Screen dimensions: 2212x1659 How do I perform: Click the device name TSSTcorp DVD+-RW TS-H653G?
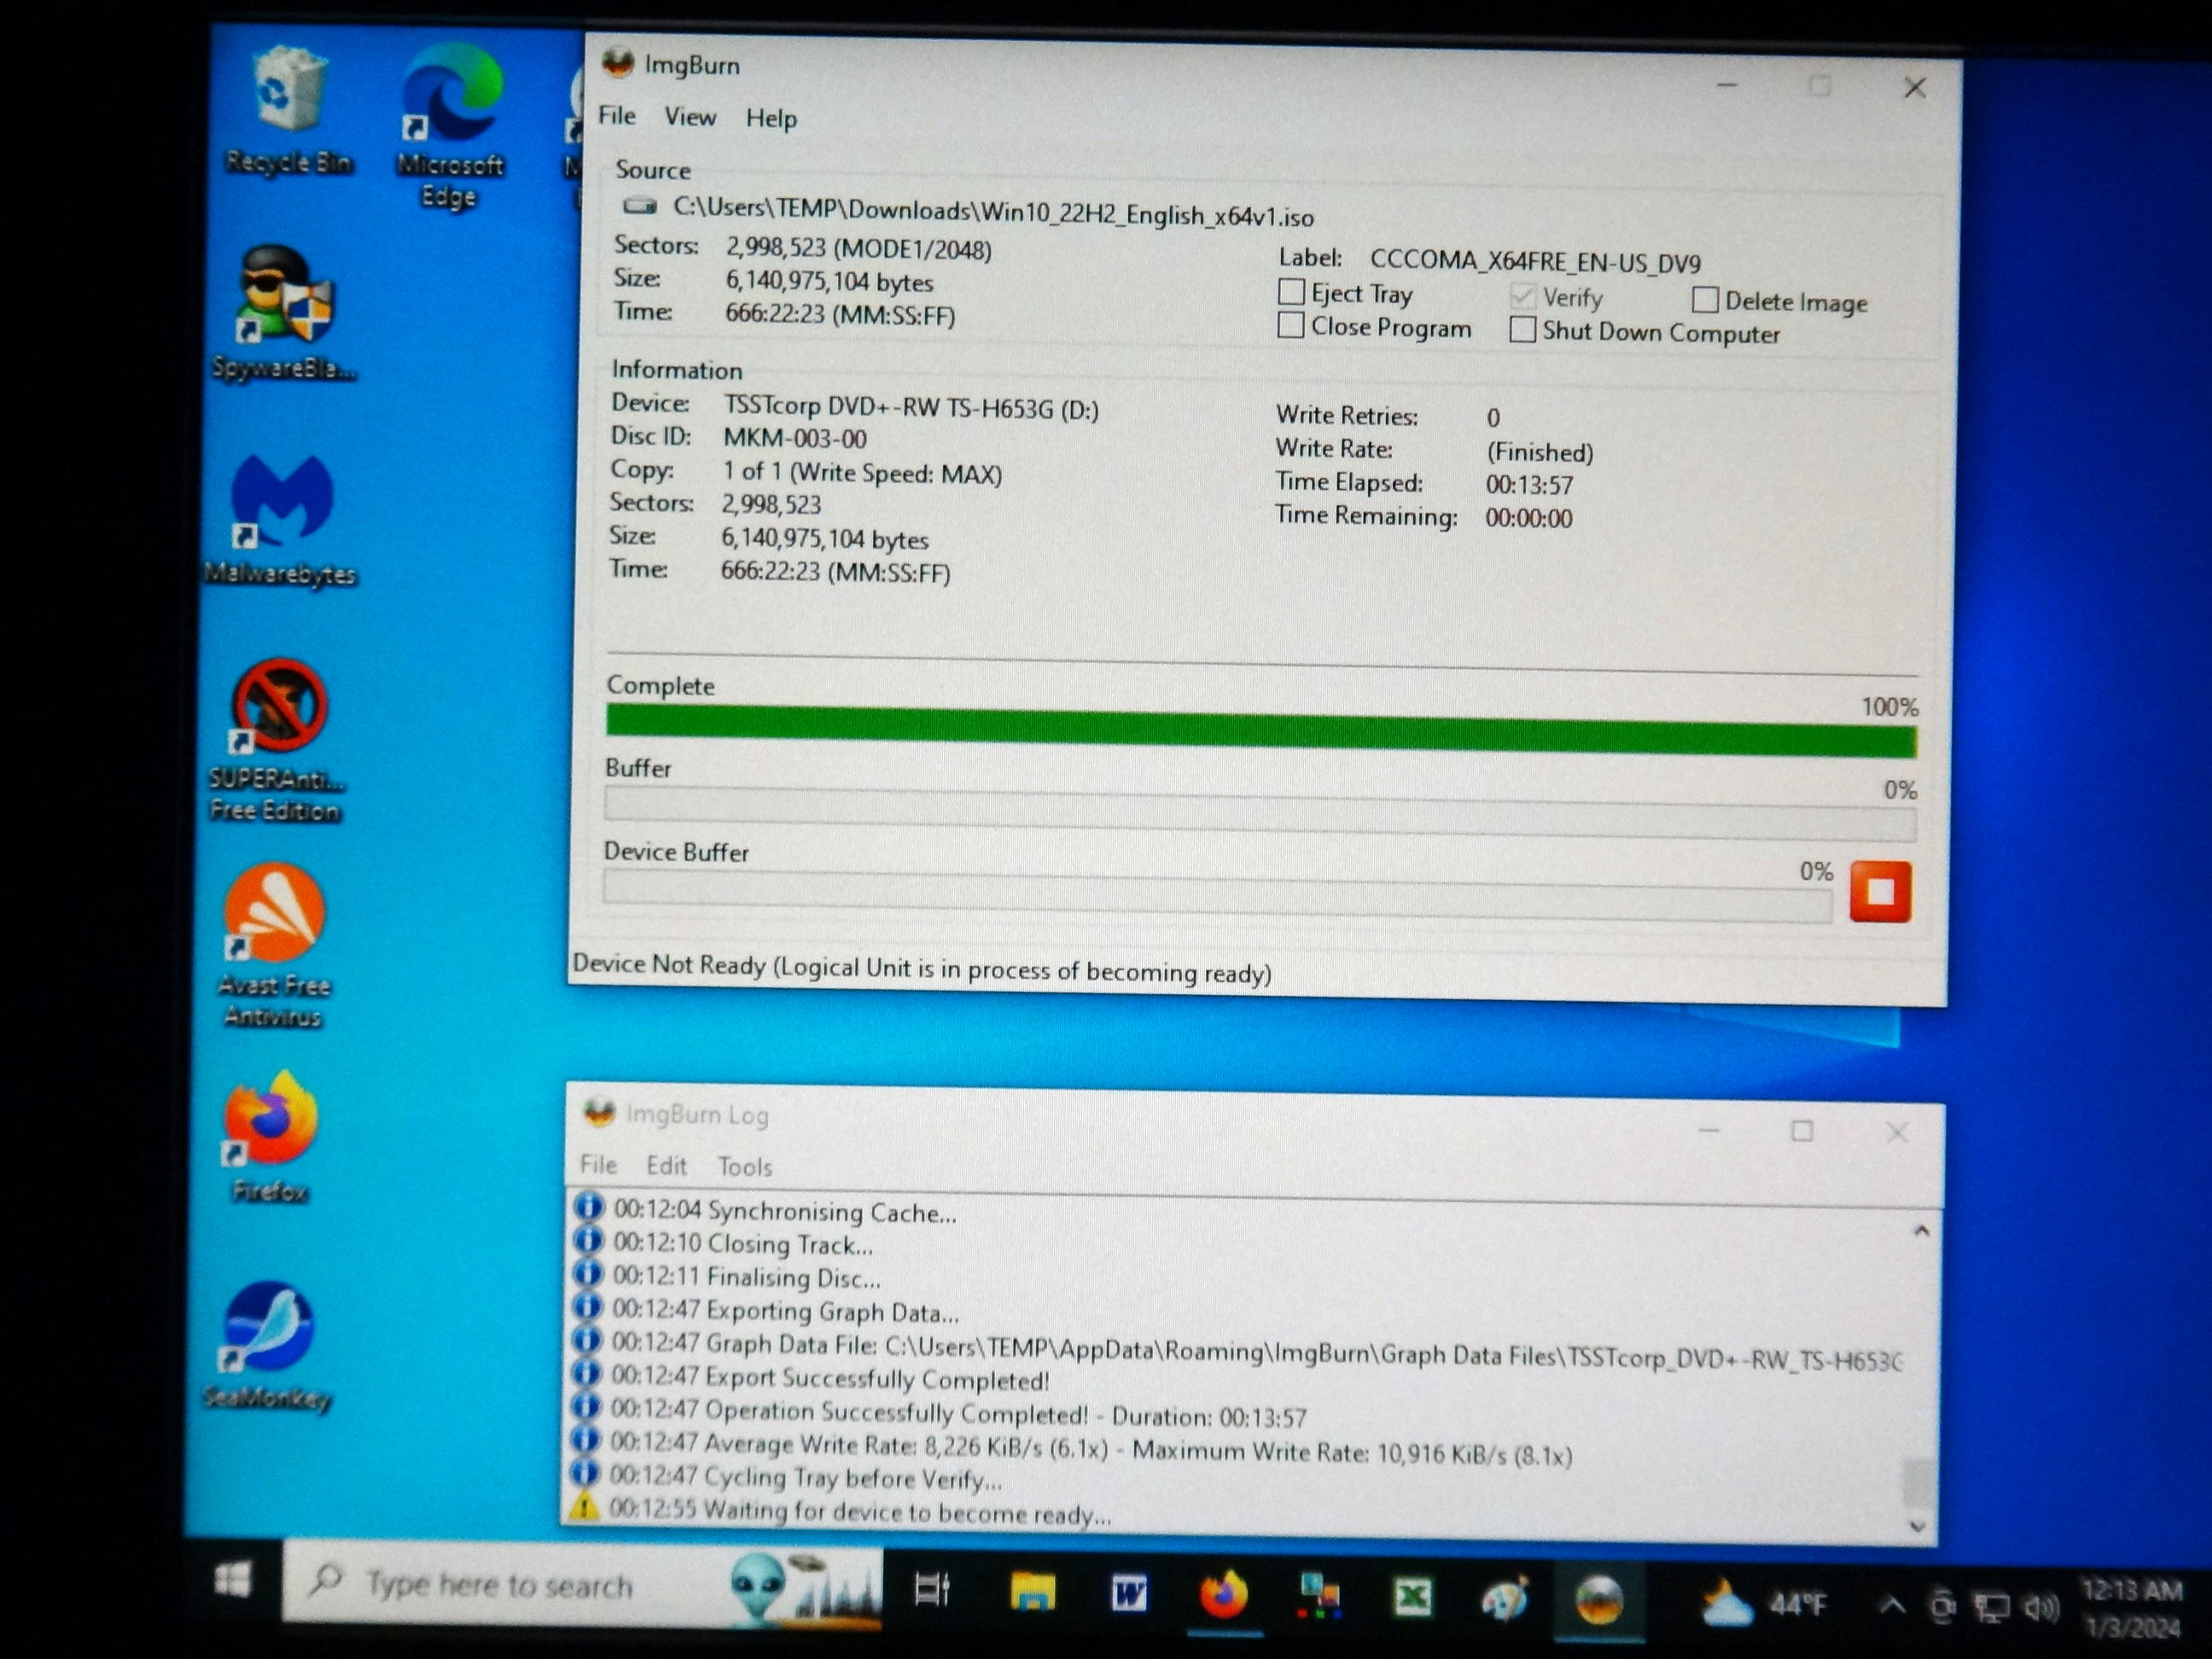click(911, 408)
